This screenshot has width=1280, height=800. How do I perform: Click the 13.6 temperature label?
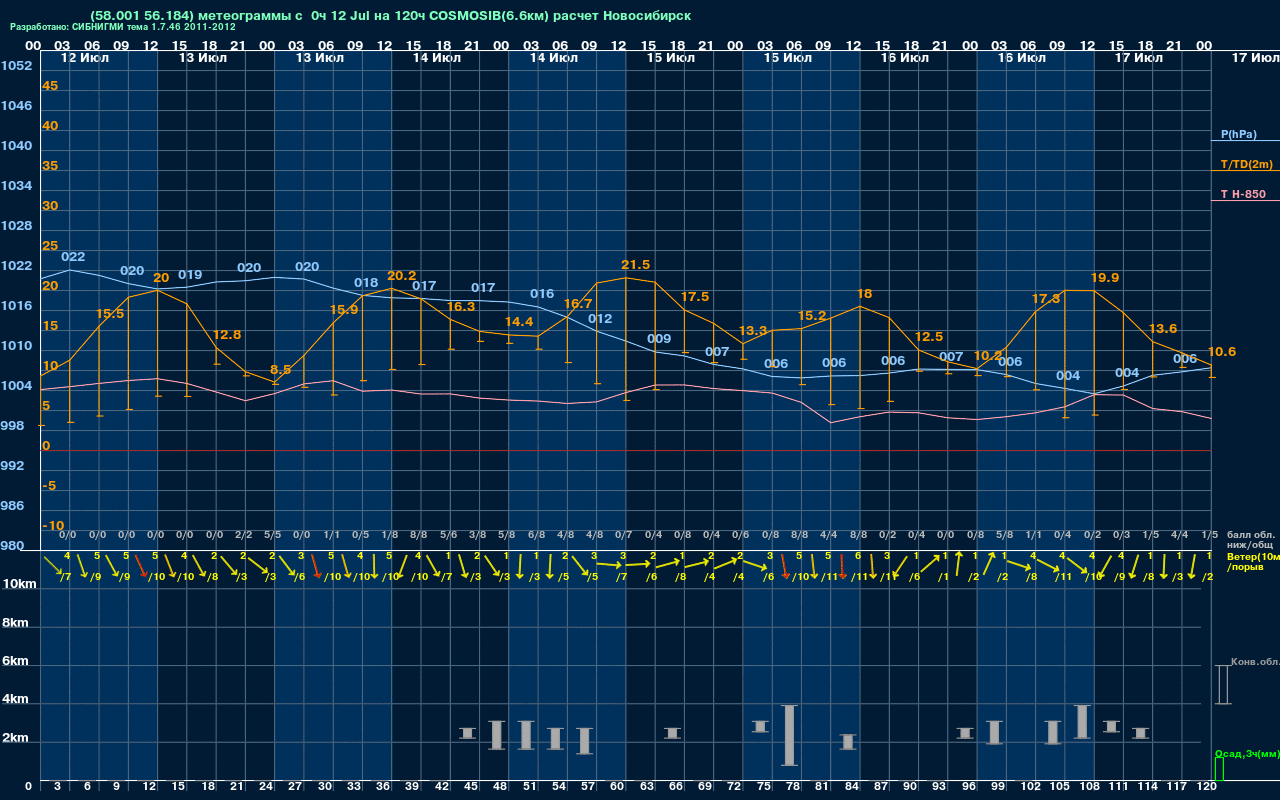pyautogui.click(x=1163, y=329)
